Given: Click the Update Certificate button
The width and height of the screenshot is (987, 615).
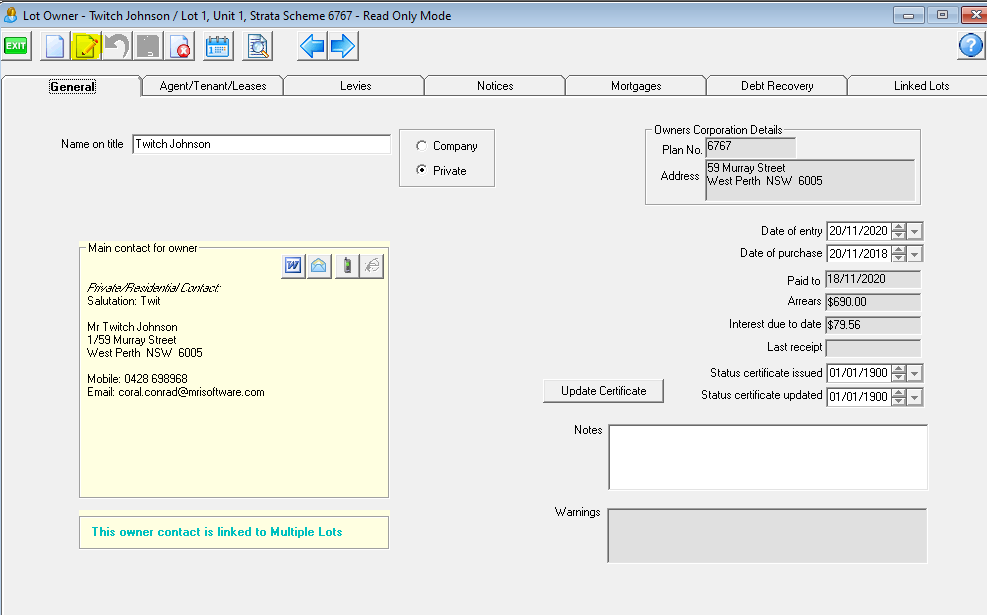Looking at the screenshot, I should pyautogui.click(x=604, y=391).
